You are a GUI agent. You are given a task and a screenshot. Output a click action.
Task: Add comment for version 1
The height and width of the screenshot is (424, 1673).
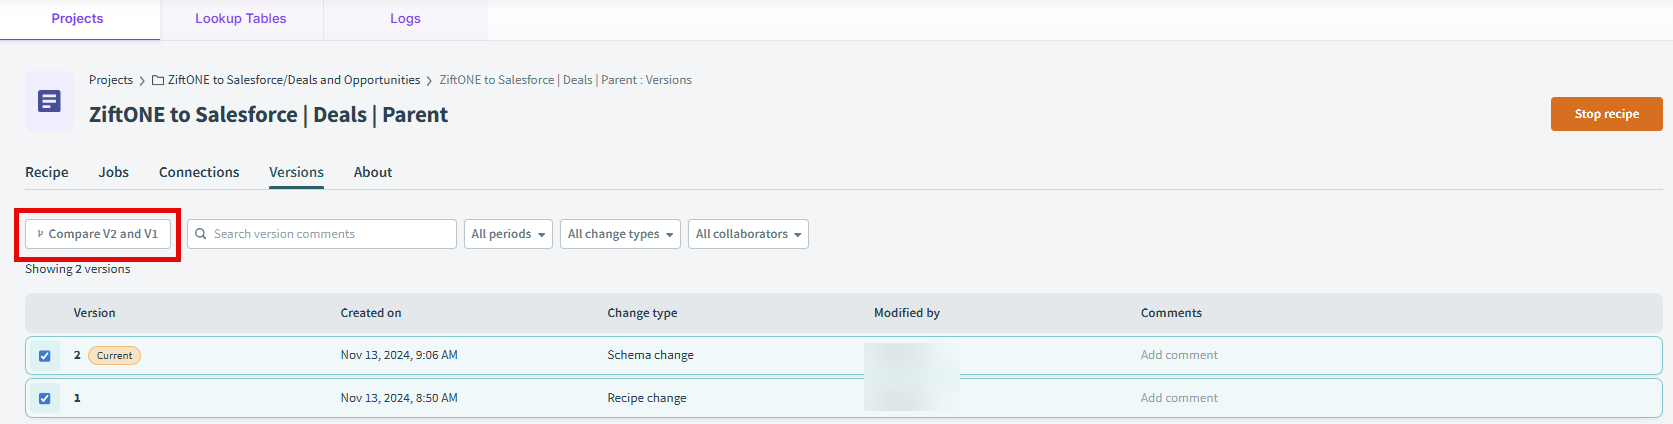(1179, 398)
